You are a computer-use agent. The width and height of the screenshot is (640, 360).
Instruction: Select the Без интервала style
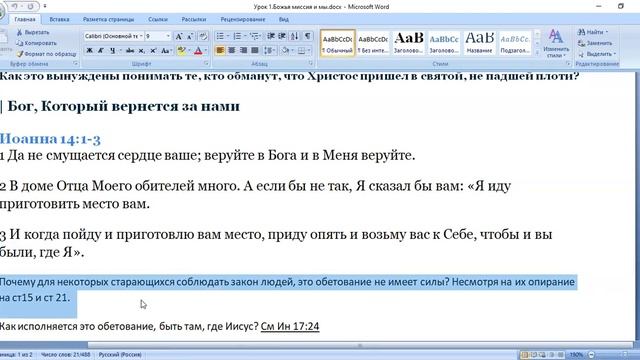pyautogui.click(x=373, y=43)
